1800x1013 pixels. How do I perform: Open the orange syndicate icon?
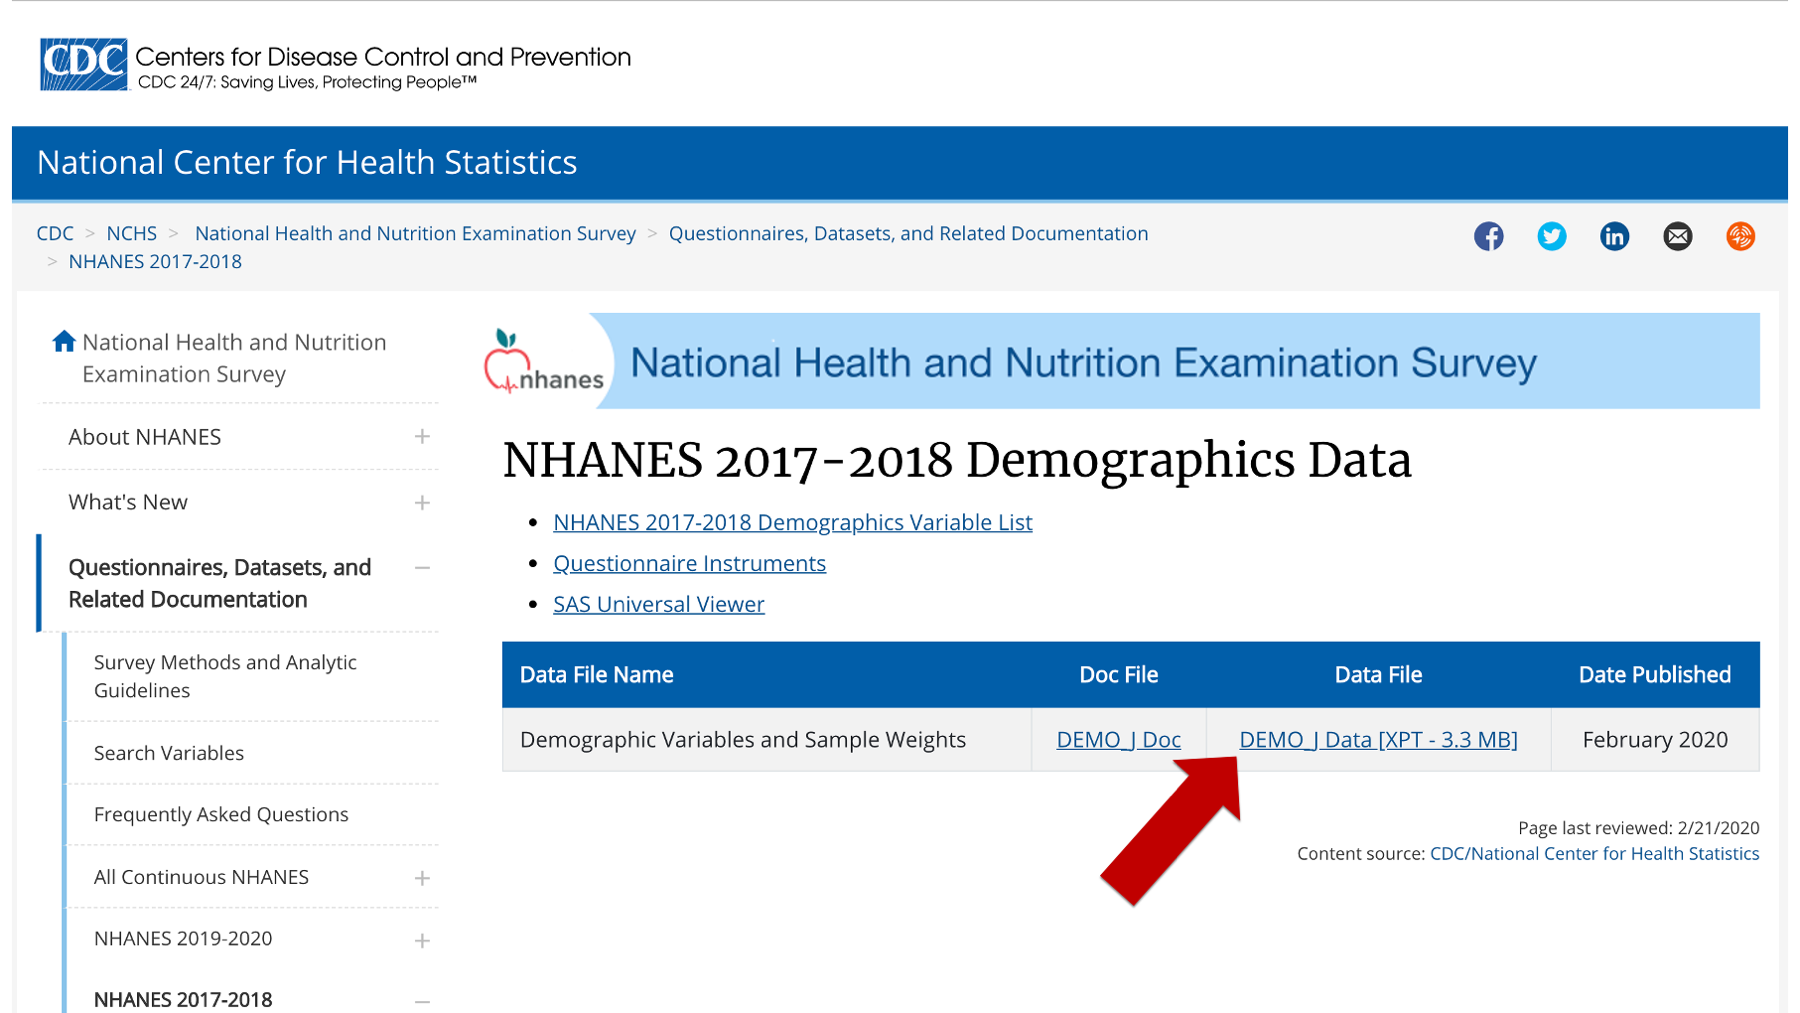click(x=1740, y=237)
